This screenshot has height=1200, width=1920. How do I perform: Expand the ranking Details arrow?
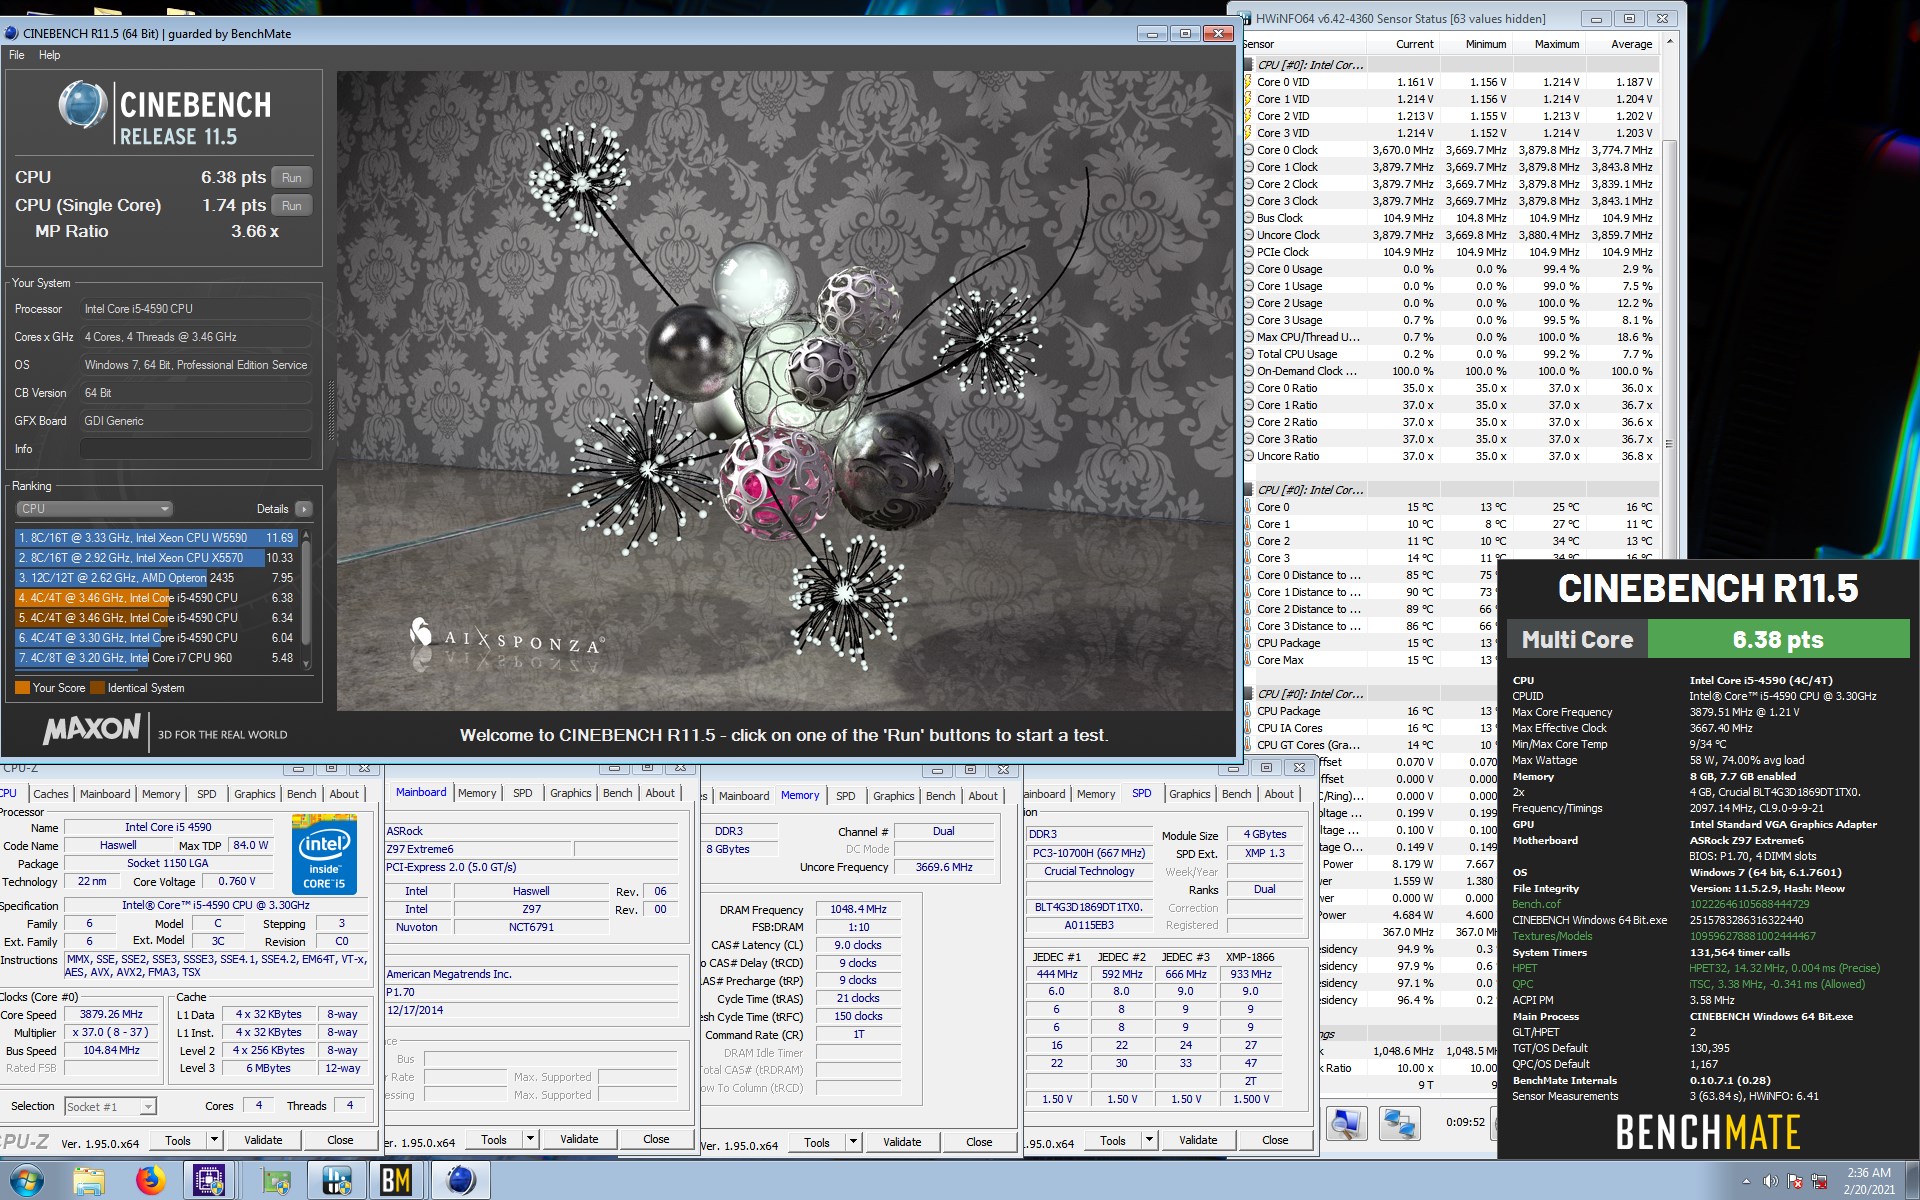[304, 509]
